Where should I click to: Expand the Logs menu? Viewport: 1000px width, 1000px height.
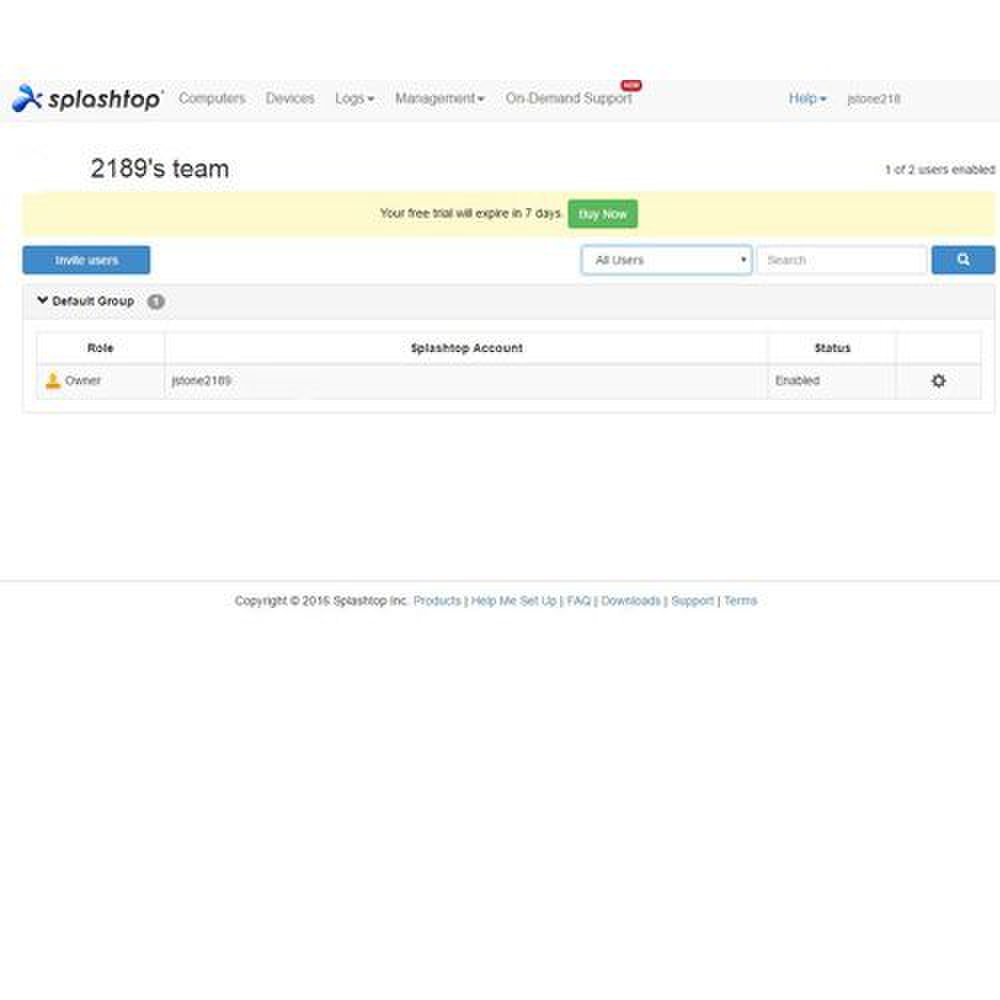click(x=354, y=99)
